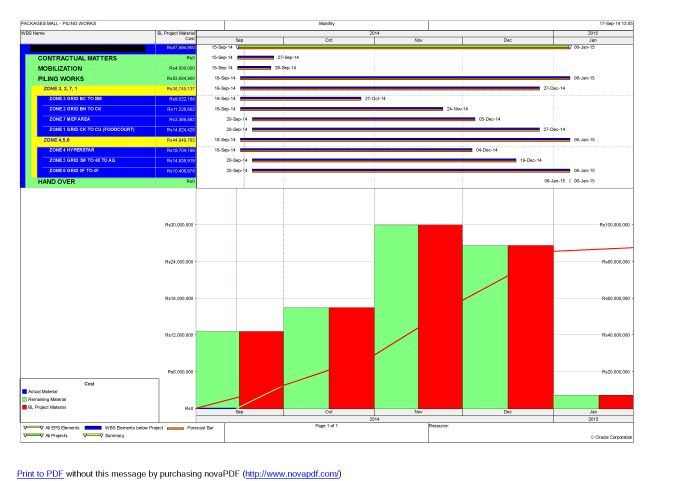Click the PILING WORKS cost value cell
680x481 pixels.
(176, 79)
